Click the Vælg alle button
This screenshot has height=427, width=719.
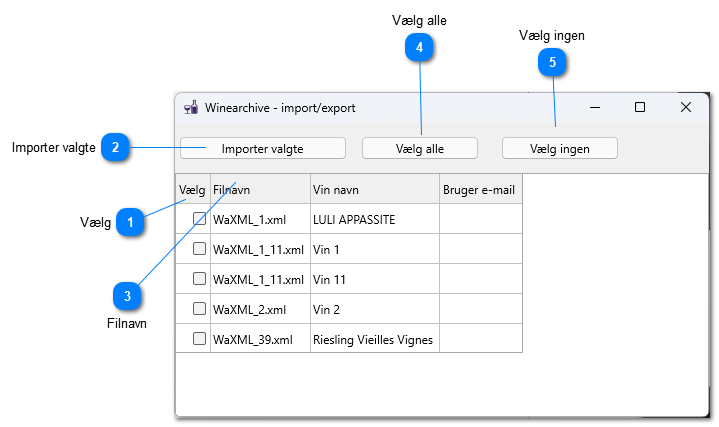[x=420, y=149]
